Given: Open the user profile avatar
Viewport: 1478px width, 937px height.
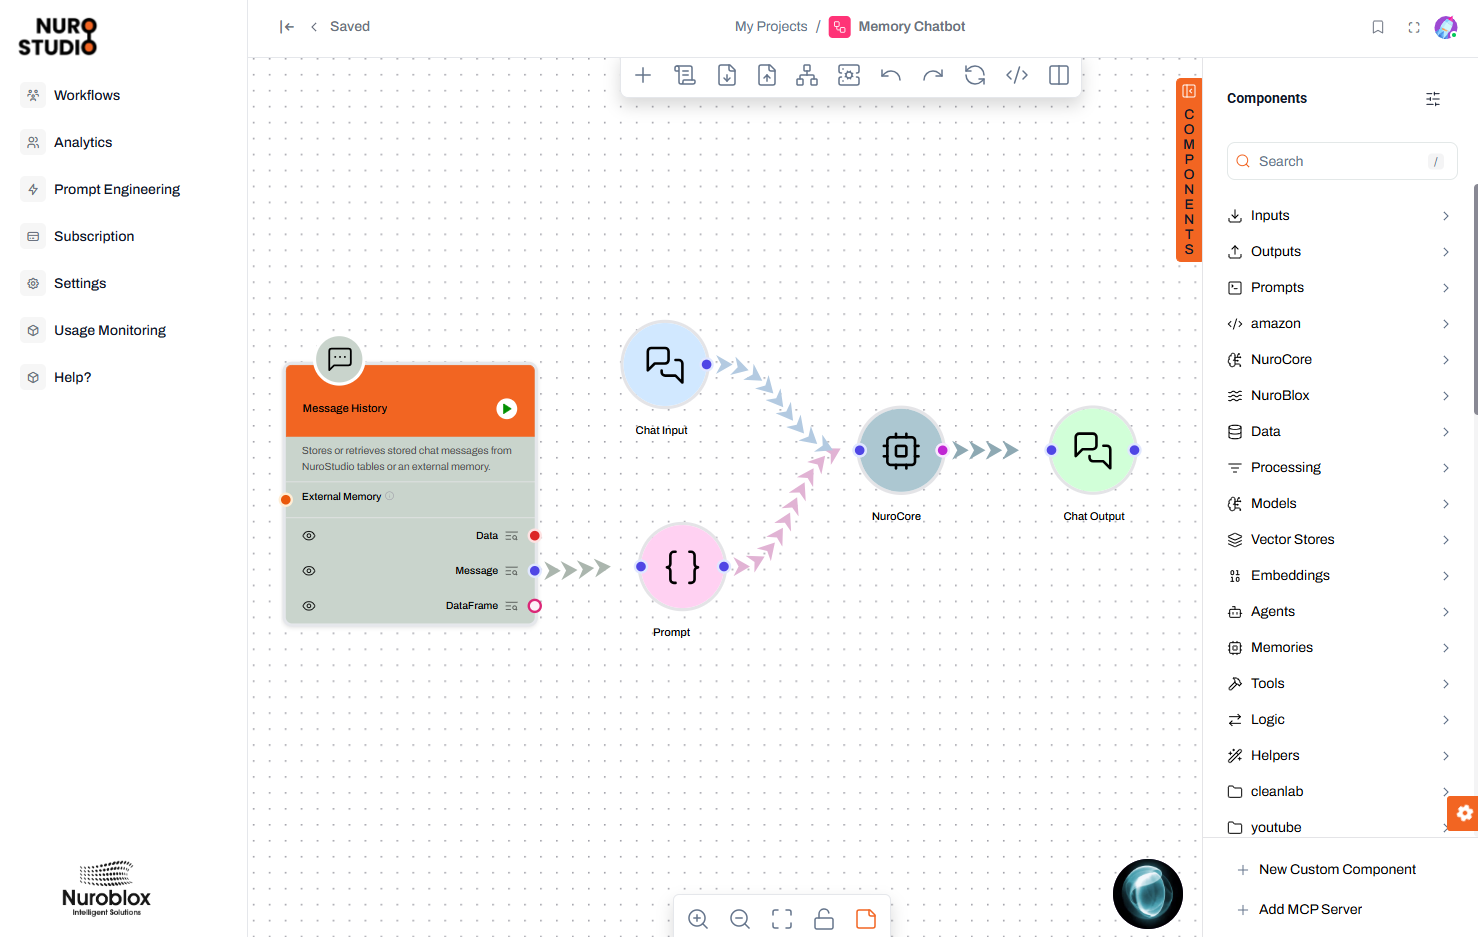Looking at the screenshot, I should [x=1446, y=27].
